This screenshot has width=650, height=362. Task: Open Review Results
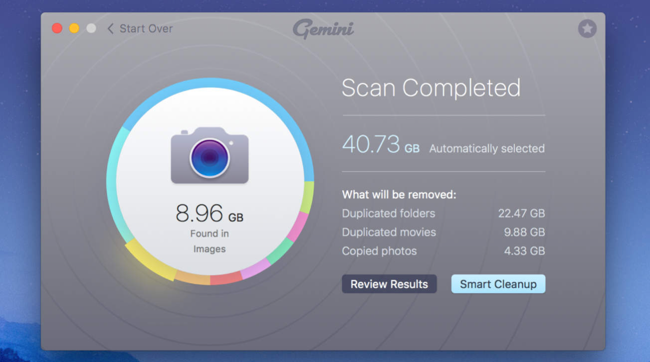pos(389,284)
